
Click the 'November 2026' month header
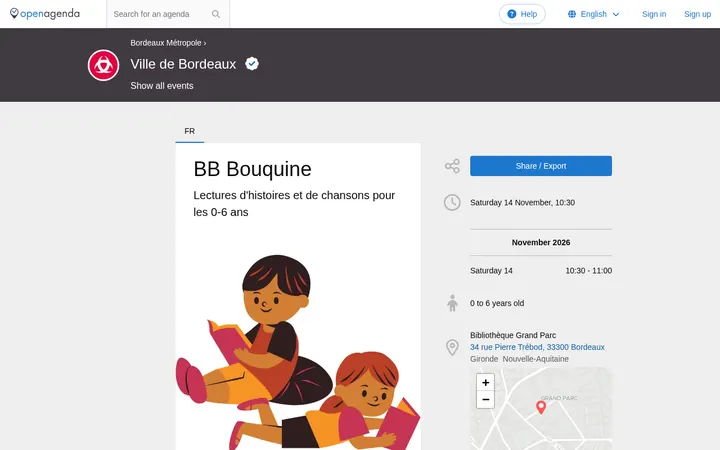coord(540,242)
